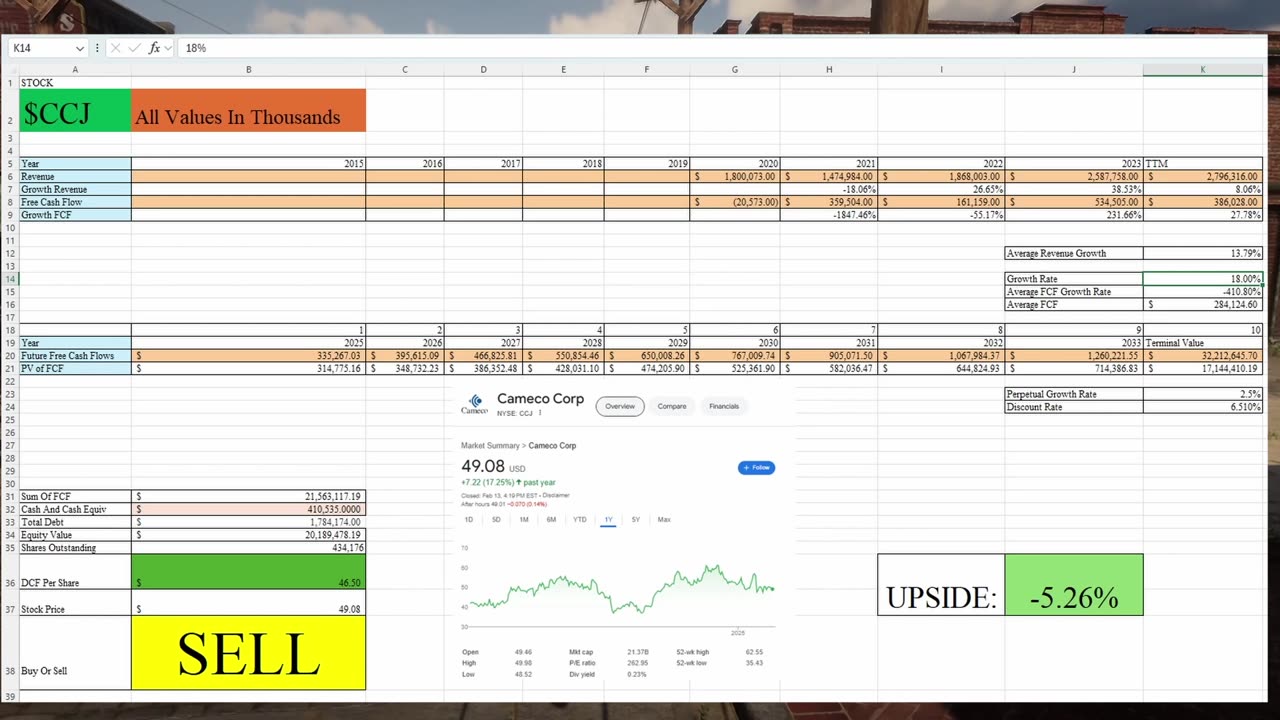The width and height of the screenshot is (1280, 720).
Task: Choose the 1Y chart range
Action: [x=608, y=520]
